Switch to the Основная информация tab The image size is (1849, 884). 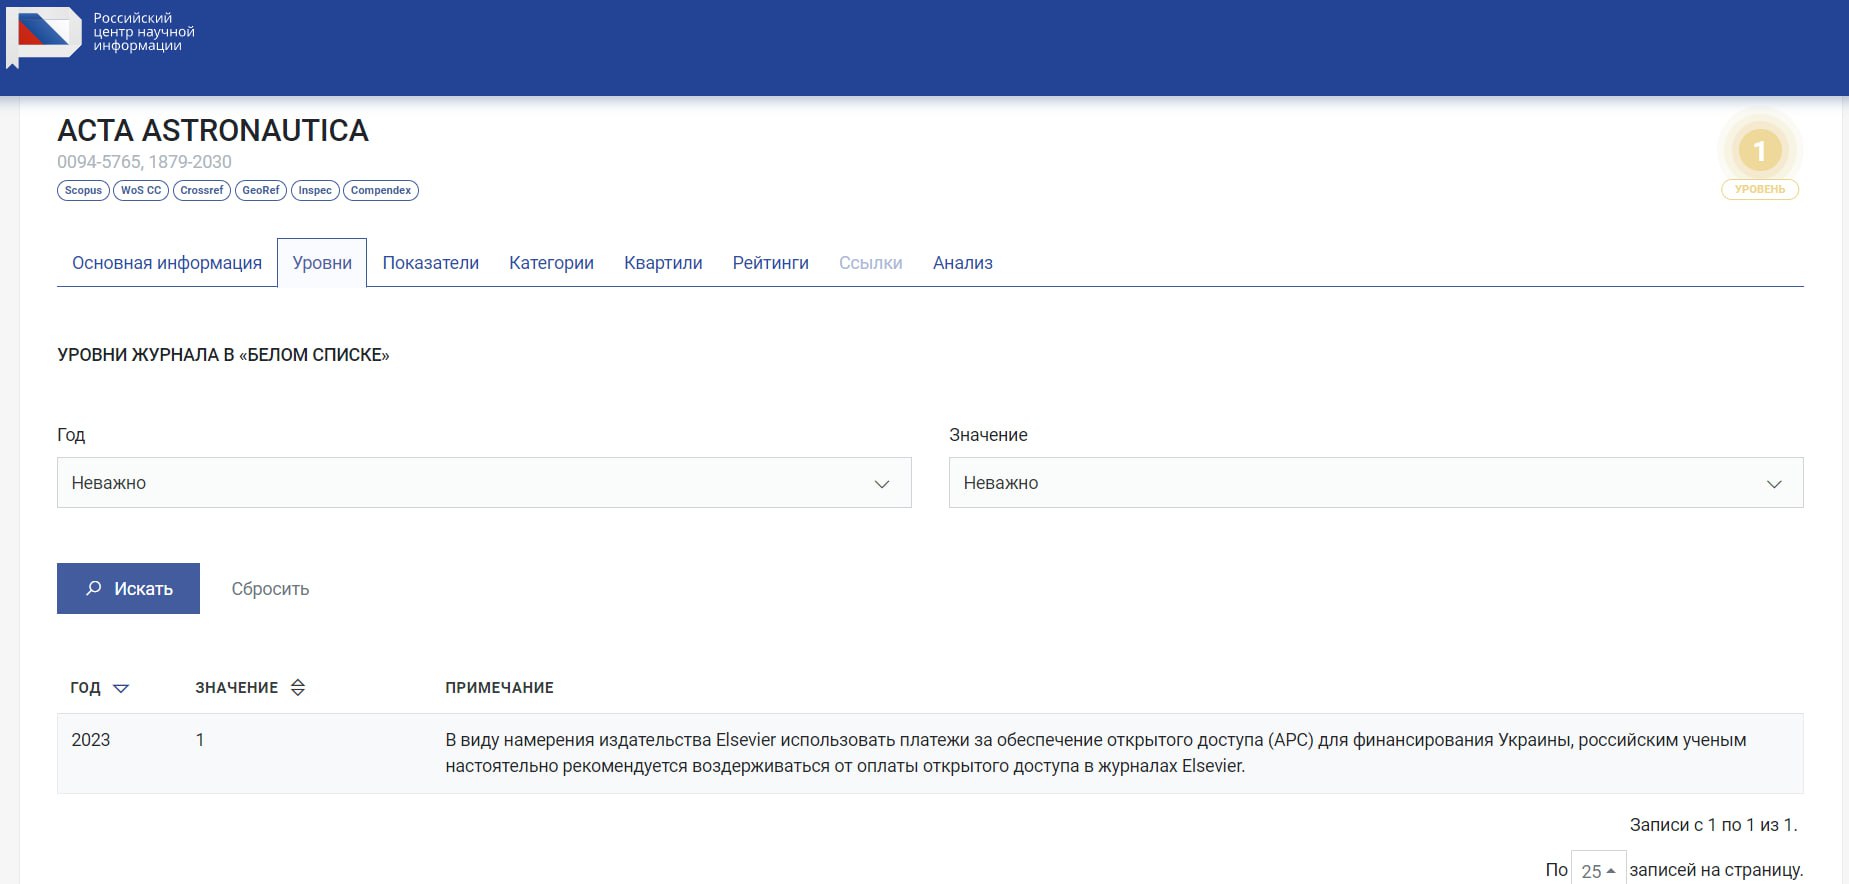tap(167, 263)
